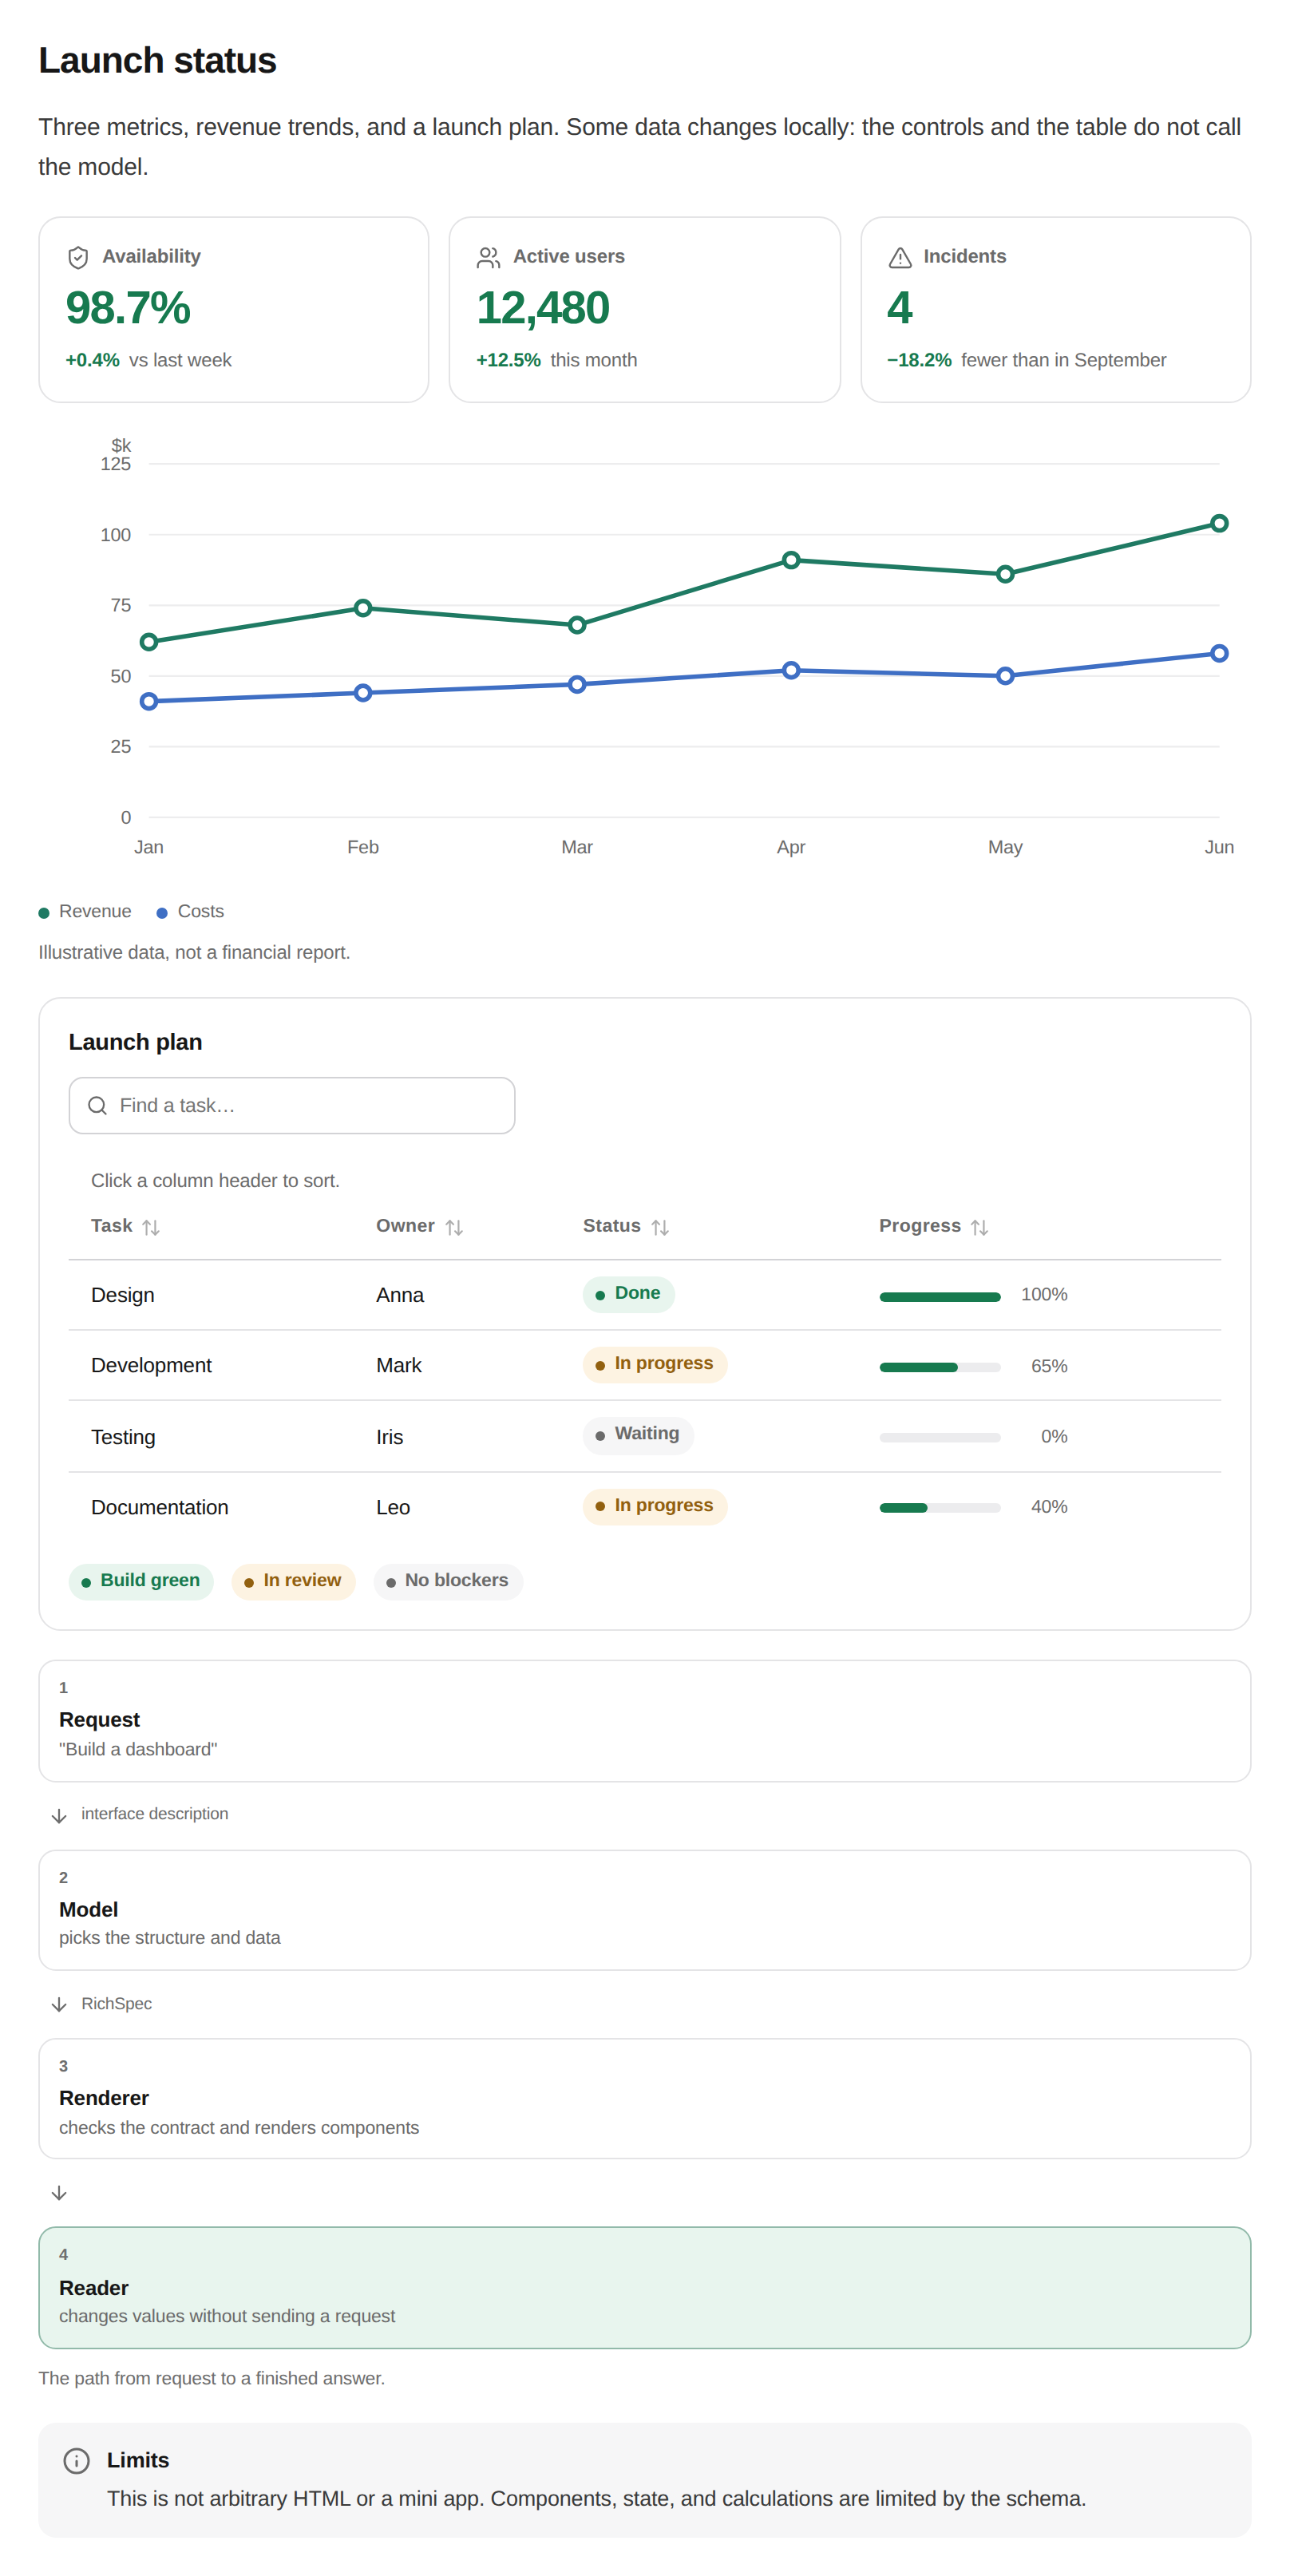Click owner name Iris
Viewport: 1290px width, 2576px height.
coord(390,1437)
